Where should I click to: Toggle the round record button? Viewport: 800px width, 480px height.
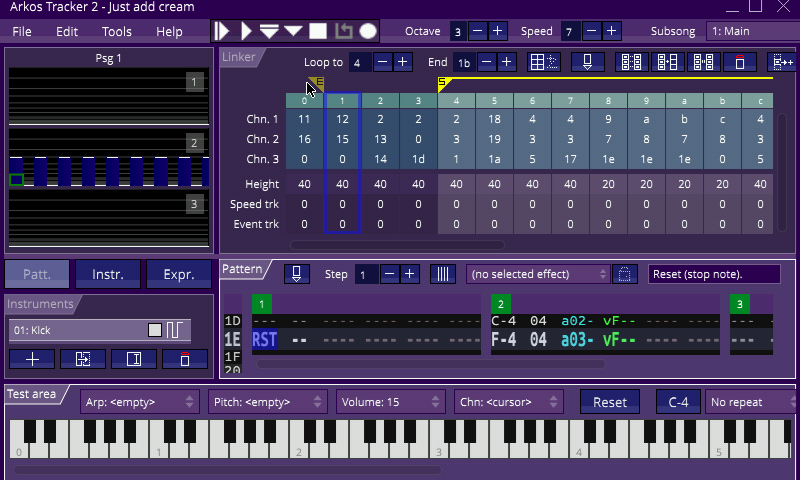point(368,31)
